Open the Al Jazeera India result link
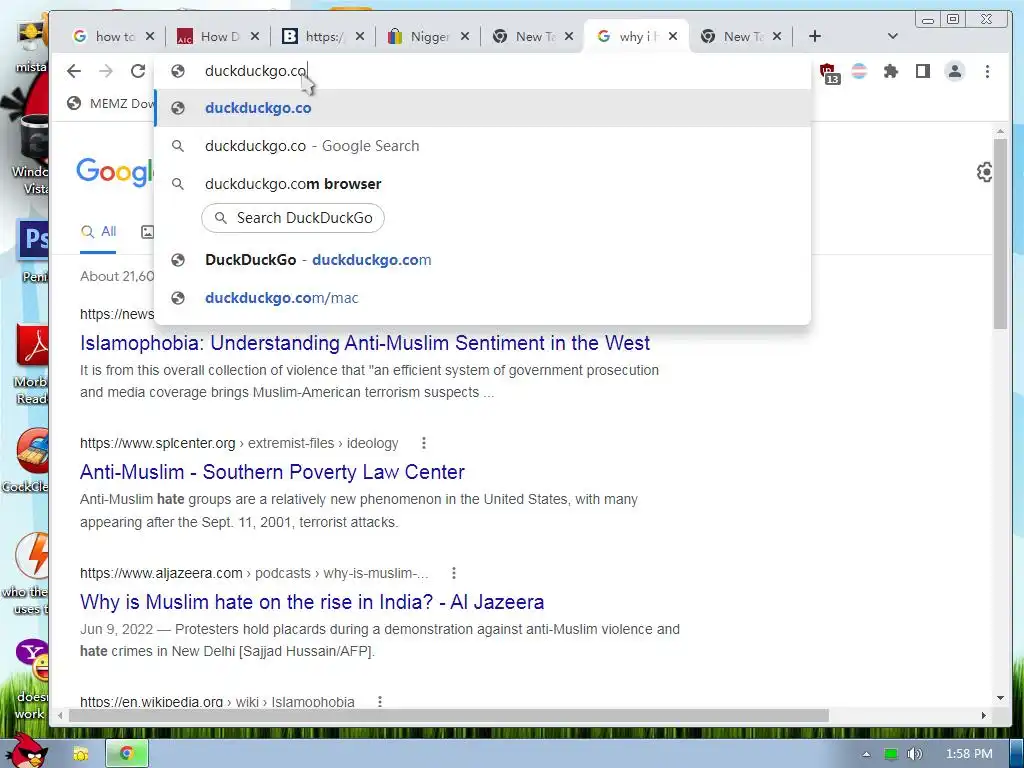 (x=312, y=601)
